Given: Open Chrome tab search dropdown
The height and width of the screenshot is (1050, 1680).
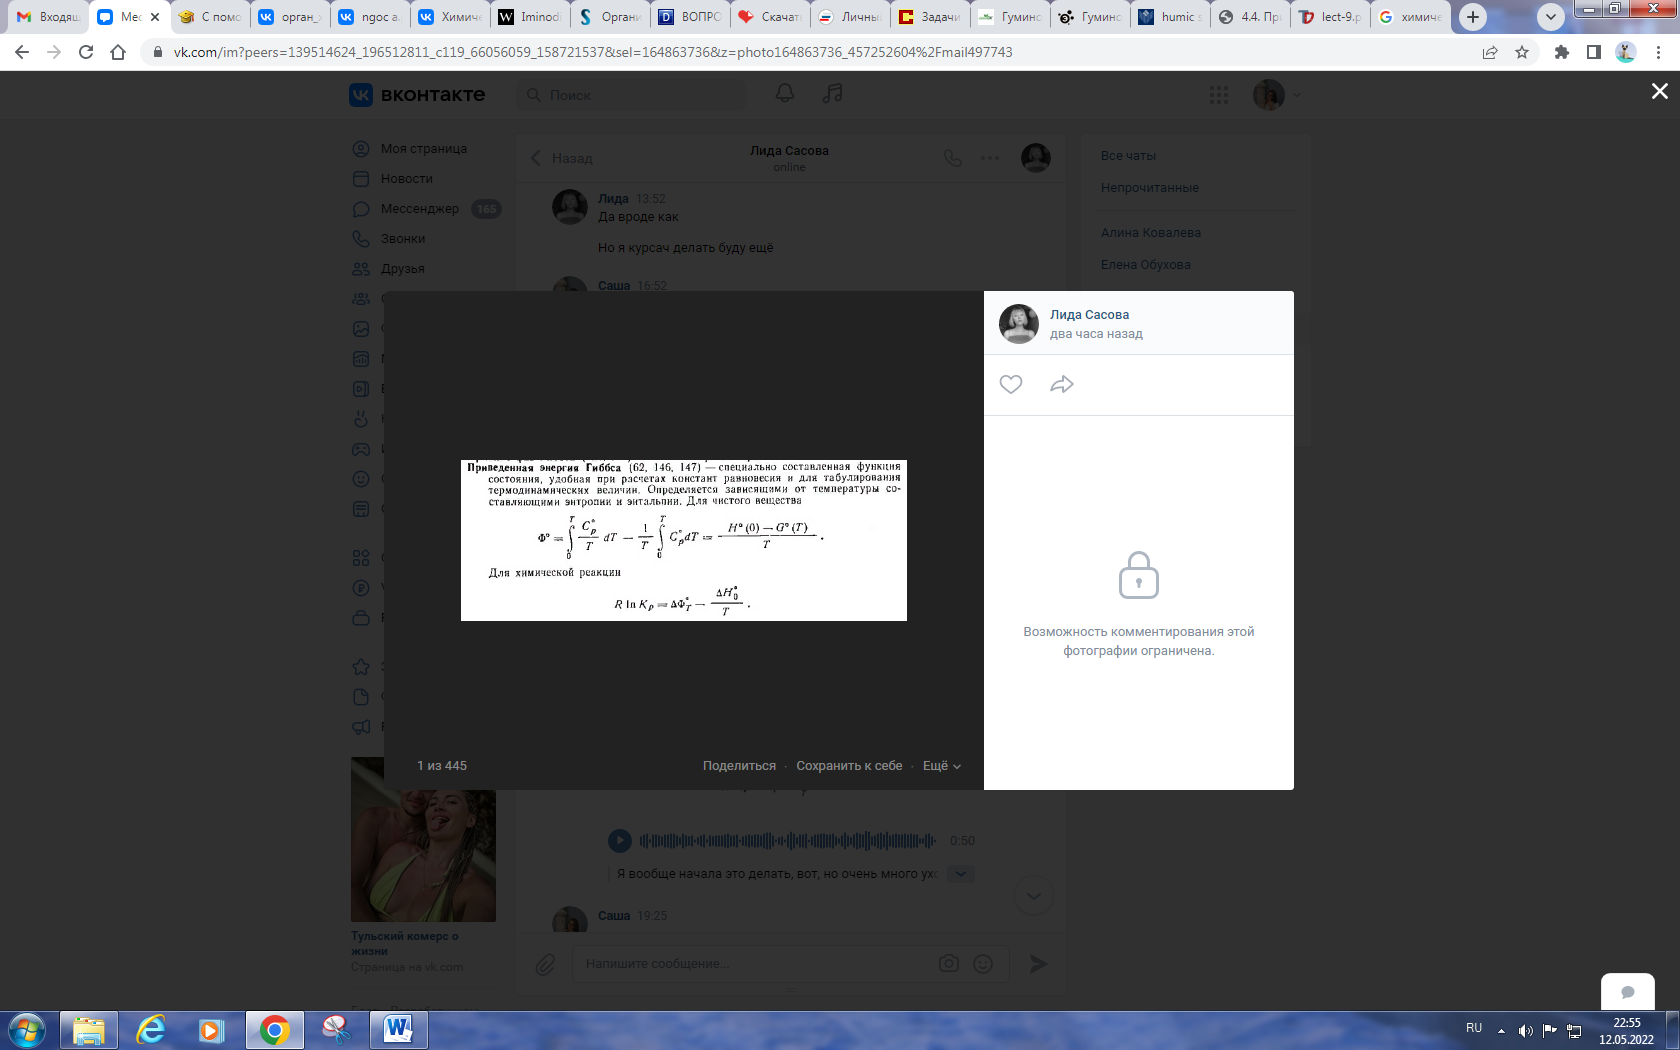Looking at the screenshot, I should pos(1551,17).
